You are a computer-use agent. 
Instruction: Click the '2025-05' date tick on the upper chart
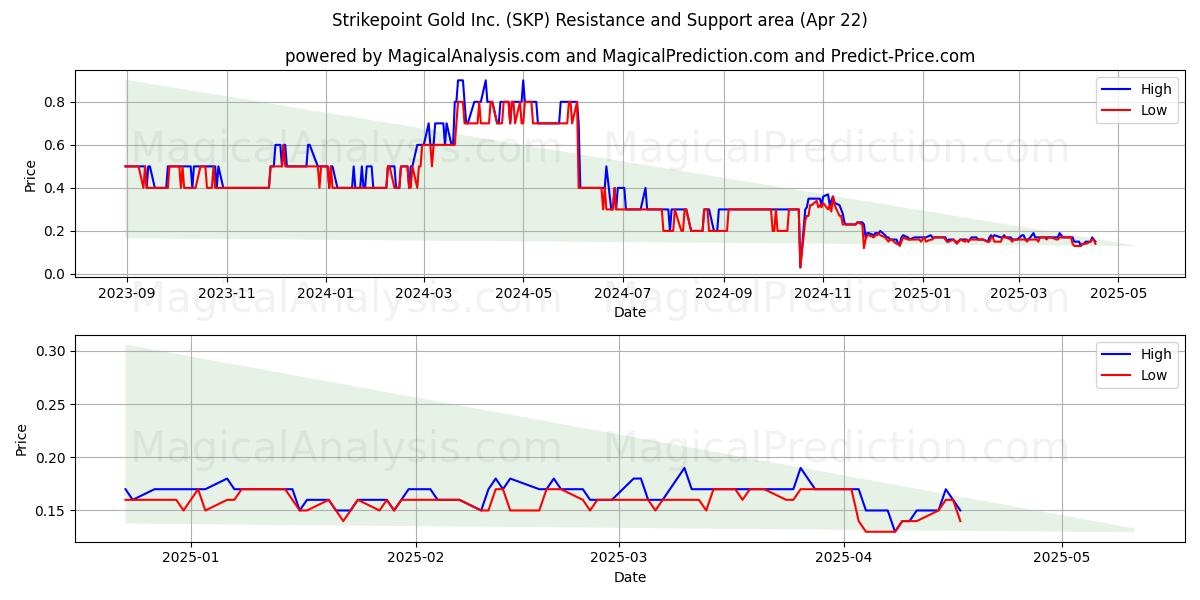(1118, 295)
